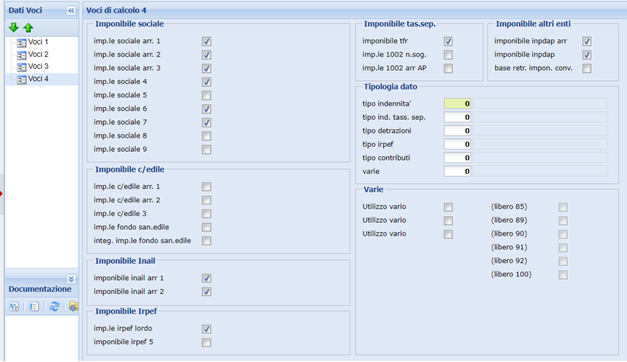627x362 pixels.
Task: Collapse the Dati Voci panel
Action: [x=71, y=10]
